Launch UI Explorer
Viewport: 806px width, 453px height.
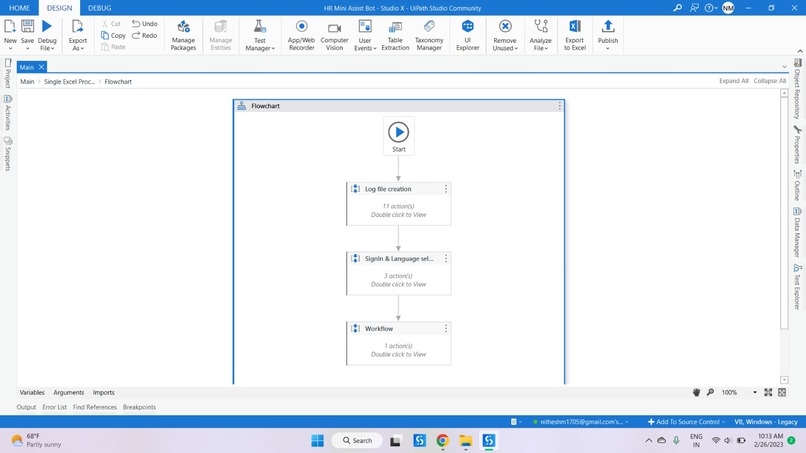[x=468, y=34]
